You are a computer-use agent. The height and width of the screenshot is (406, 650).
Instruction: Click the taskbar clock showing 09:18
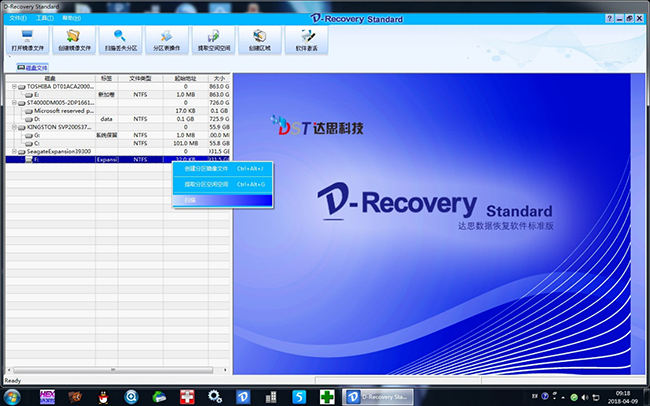pyautogui.click(x=623, y=397)
